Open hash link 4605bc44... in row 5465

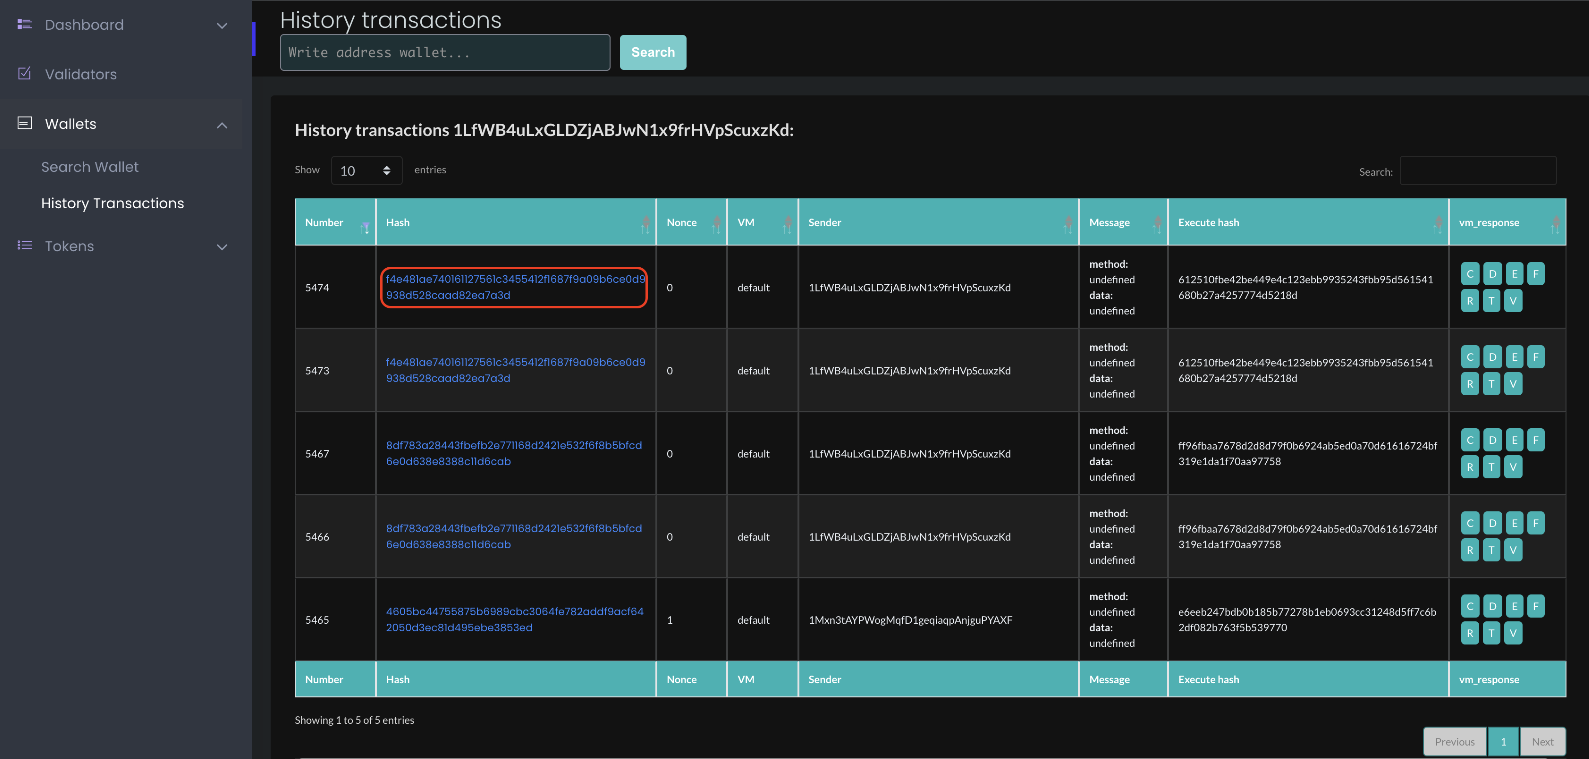tap(515, 619)
